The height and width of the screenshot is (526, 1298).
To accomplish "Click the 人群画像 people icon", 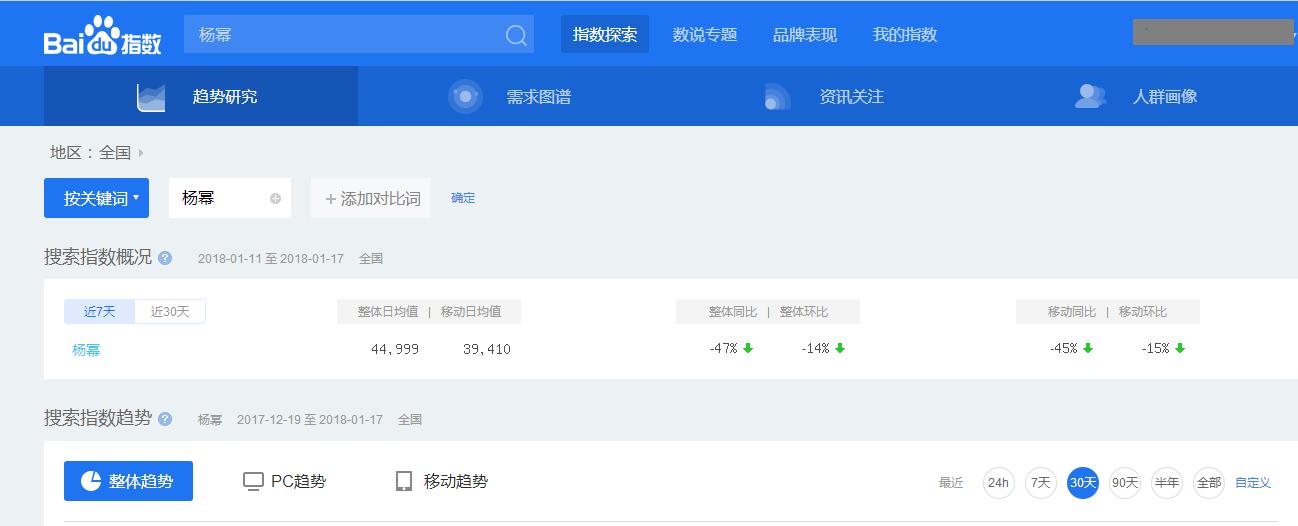I will [x=1090, y=97].
